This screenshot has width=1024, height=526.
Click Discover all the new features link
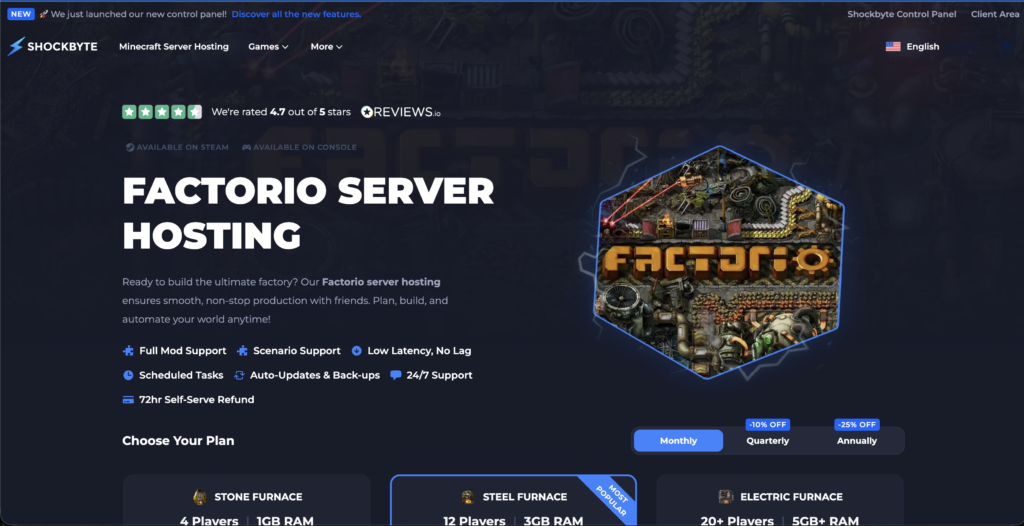point(296,14)
